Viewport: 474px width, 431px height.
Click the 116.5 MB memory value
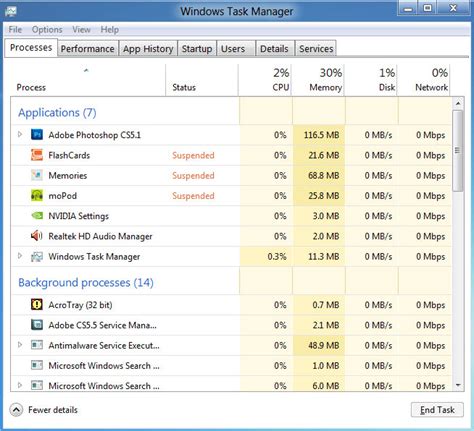(x=322, y=135)
